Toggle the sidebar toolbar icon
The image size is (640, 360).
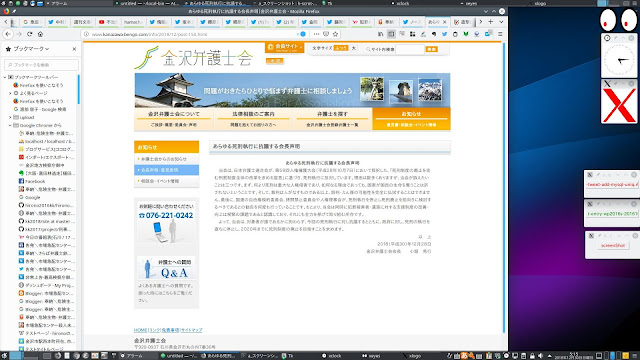tap(391, 34)
